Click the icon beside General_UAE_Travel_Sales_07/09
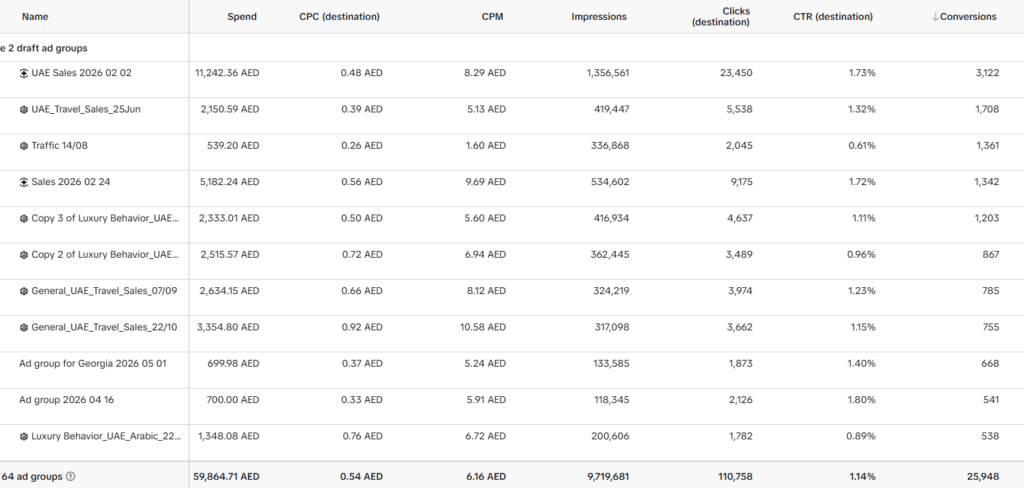The image size is (1024, 488). pyautogui.click(x=24, y=291)
